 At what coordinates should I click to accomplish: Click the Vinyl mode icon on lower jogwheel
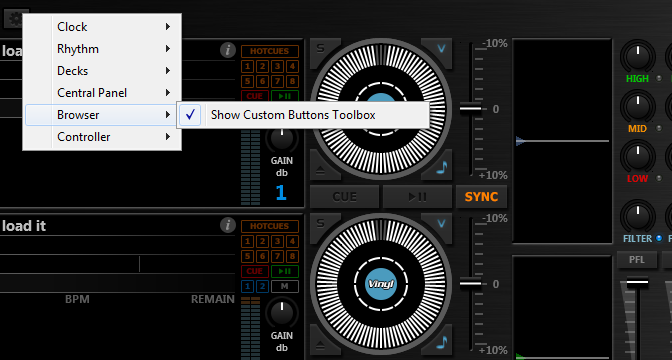point(381,283)
